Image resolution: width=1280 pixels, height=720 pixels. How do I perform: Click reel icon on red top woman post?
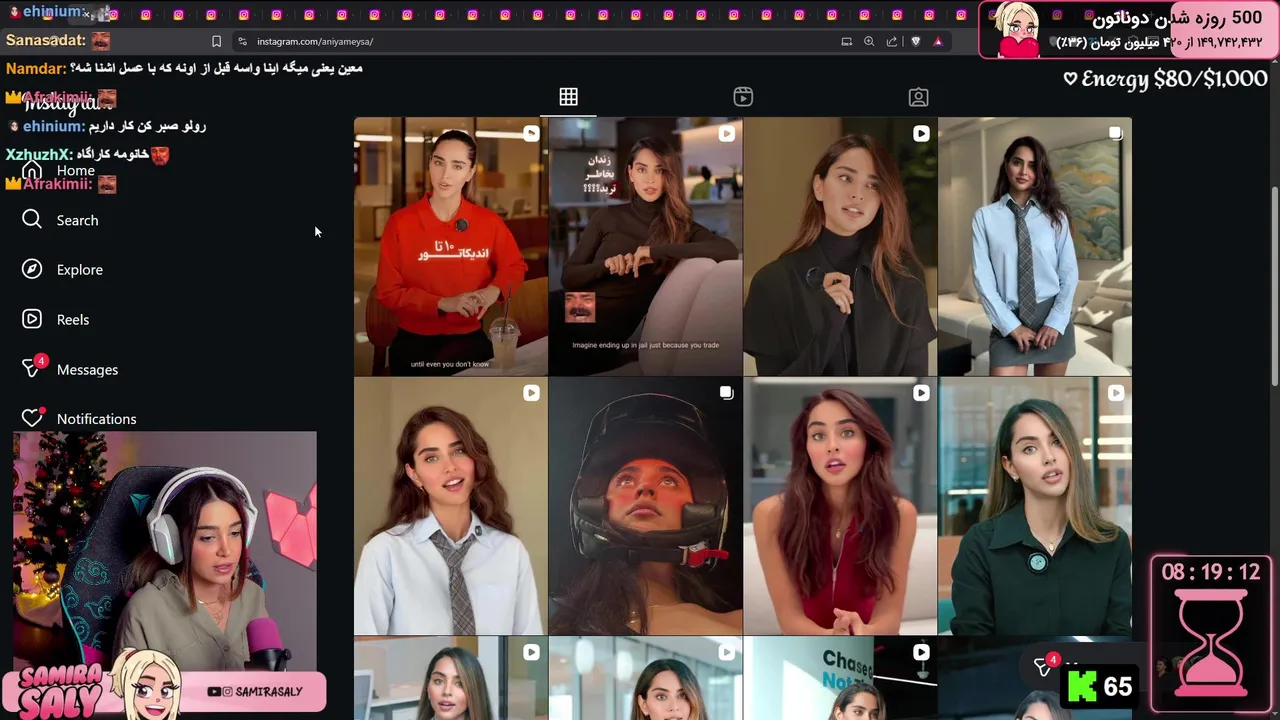tap(921, 393)
